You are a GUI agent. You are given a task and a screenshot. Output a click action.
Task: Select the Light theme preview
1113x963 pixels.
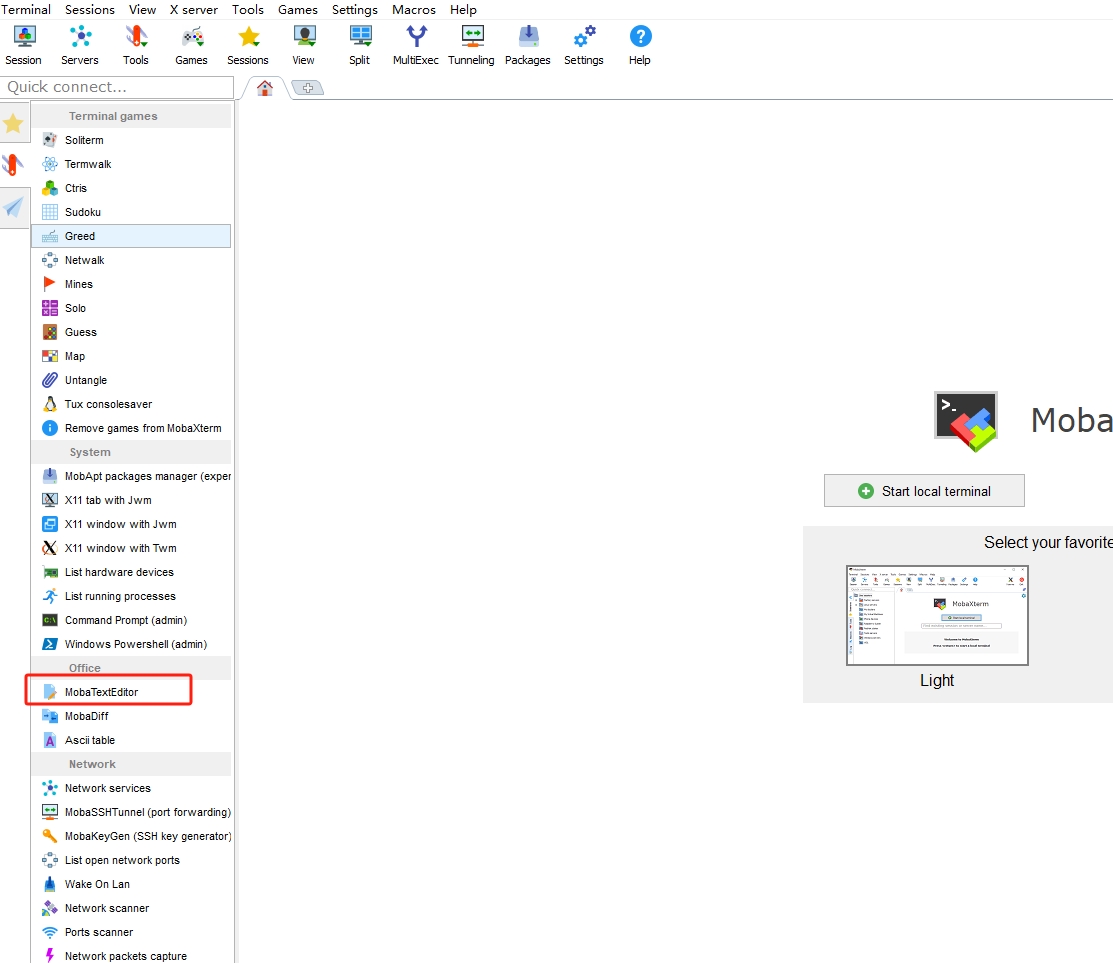936,616
